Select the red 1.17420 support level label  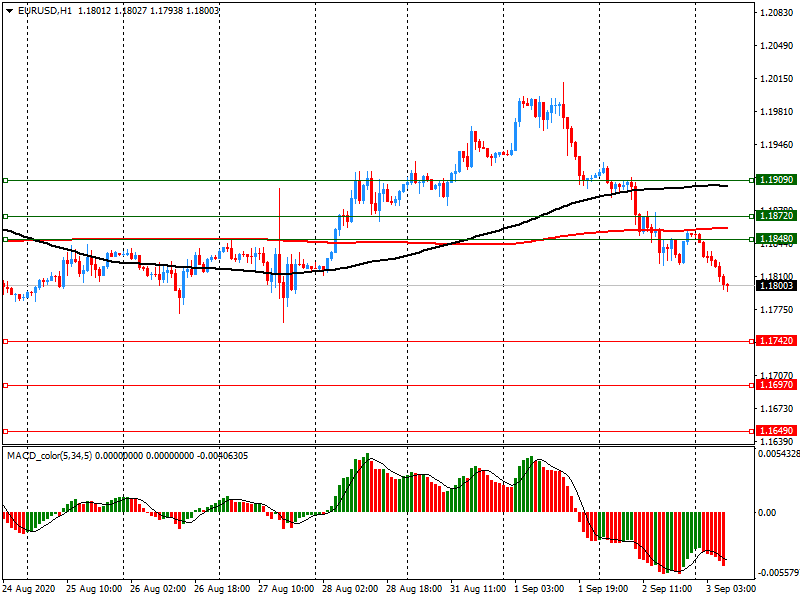point(776,341)
